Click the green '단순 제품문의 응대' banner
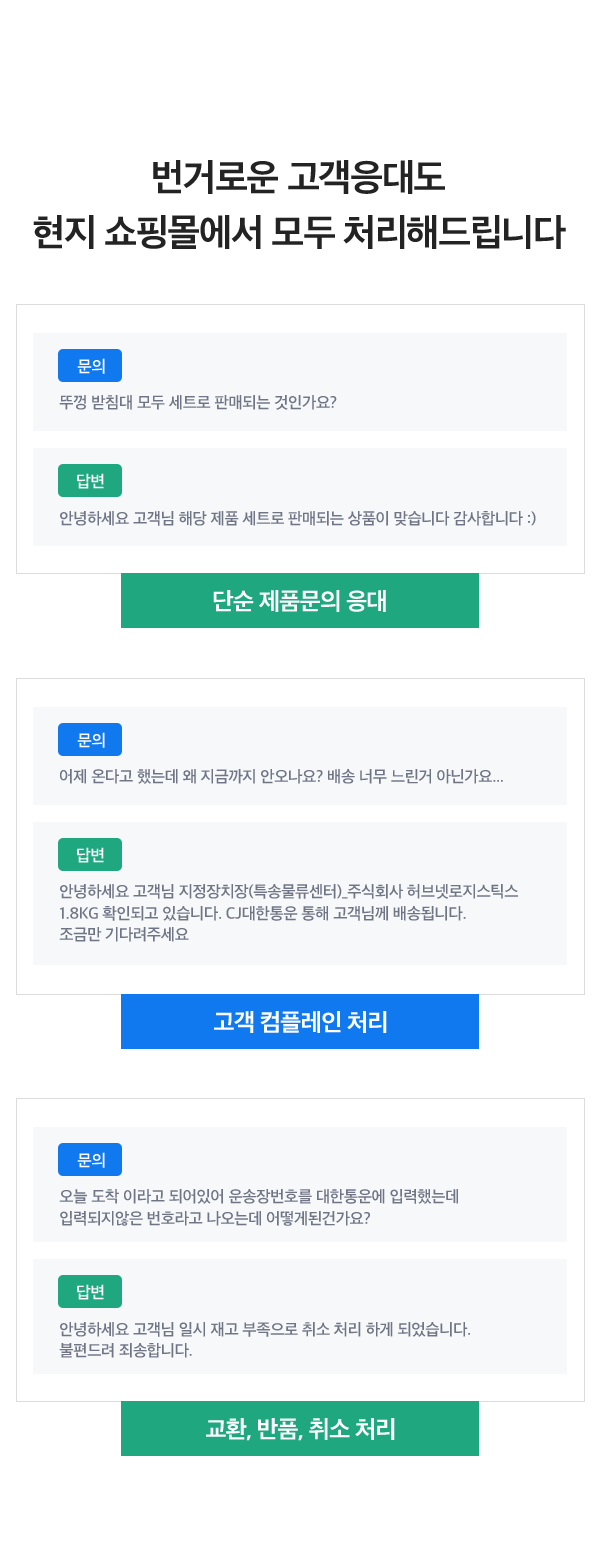Screen dimensions: 600x1562 300,601
